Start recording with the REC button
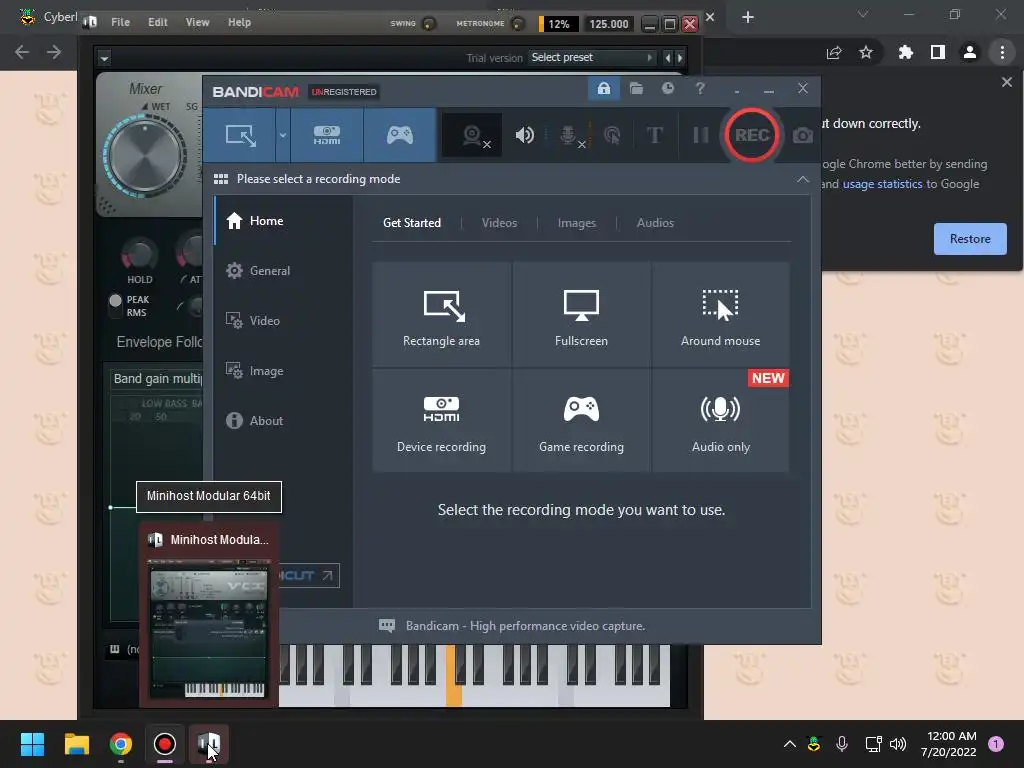The height and width of the screenshot is (768, 1024). click(x=752, y=135)
